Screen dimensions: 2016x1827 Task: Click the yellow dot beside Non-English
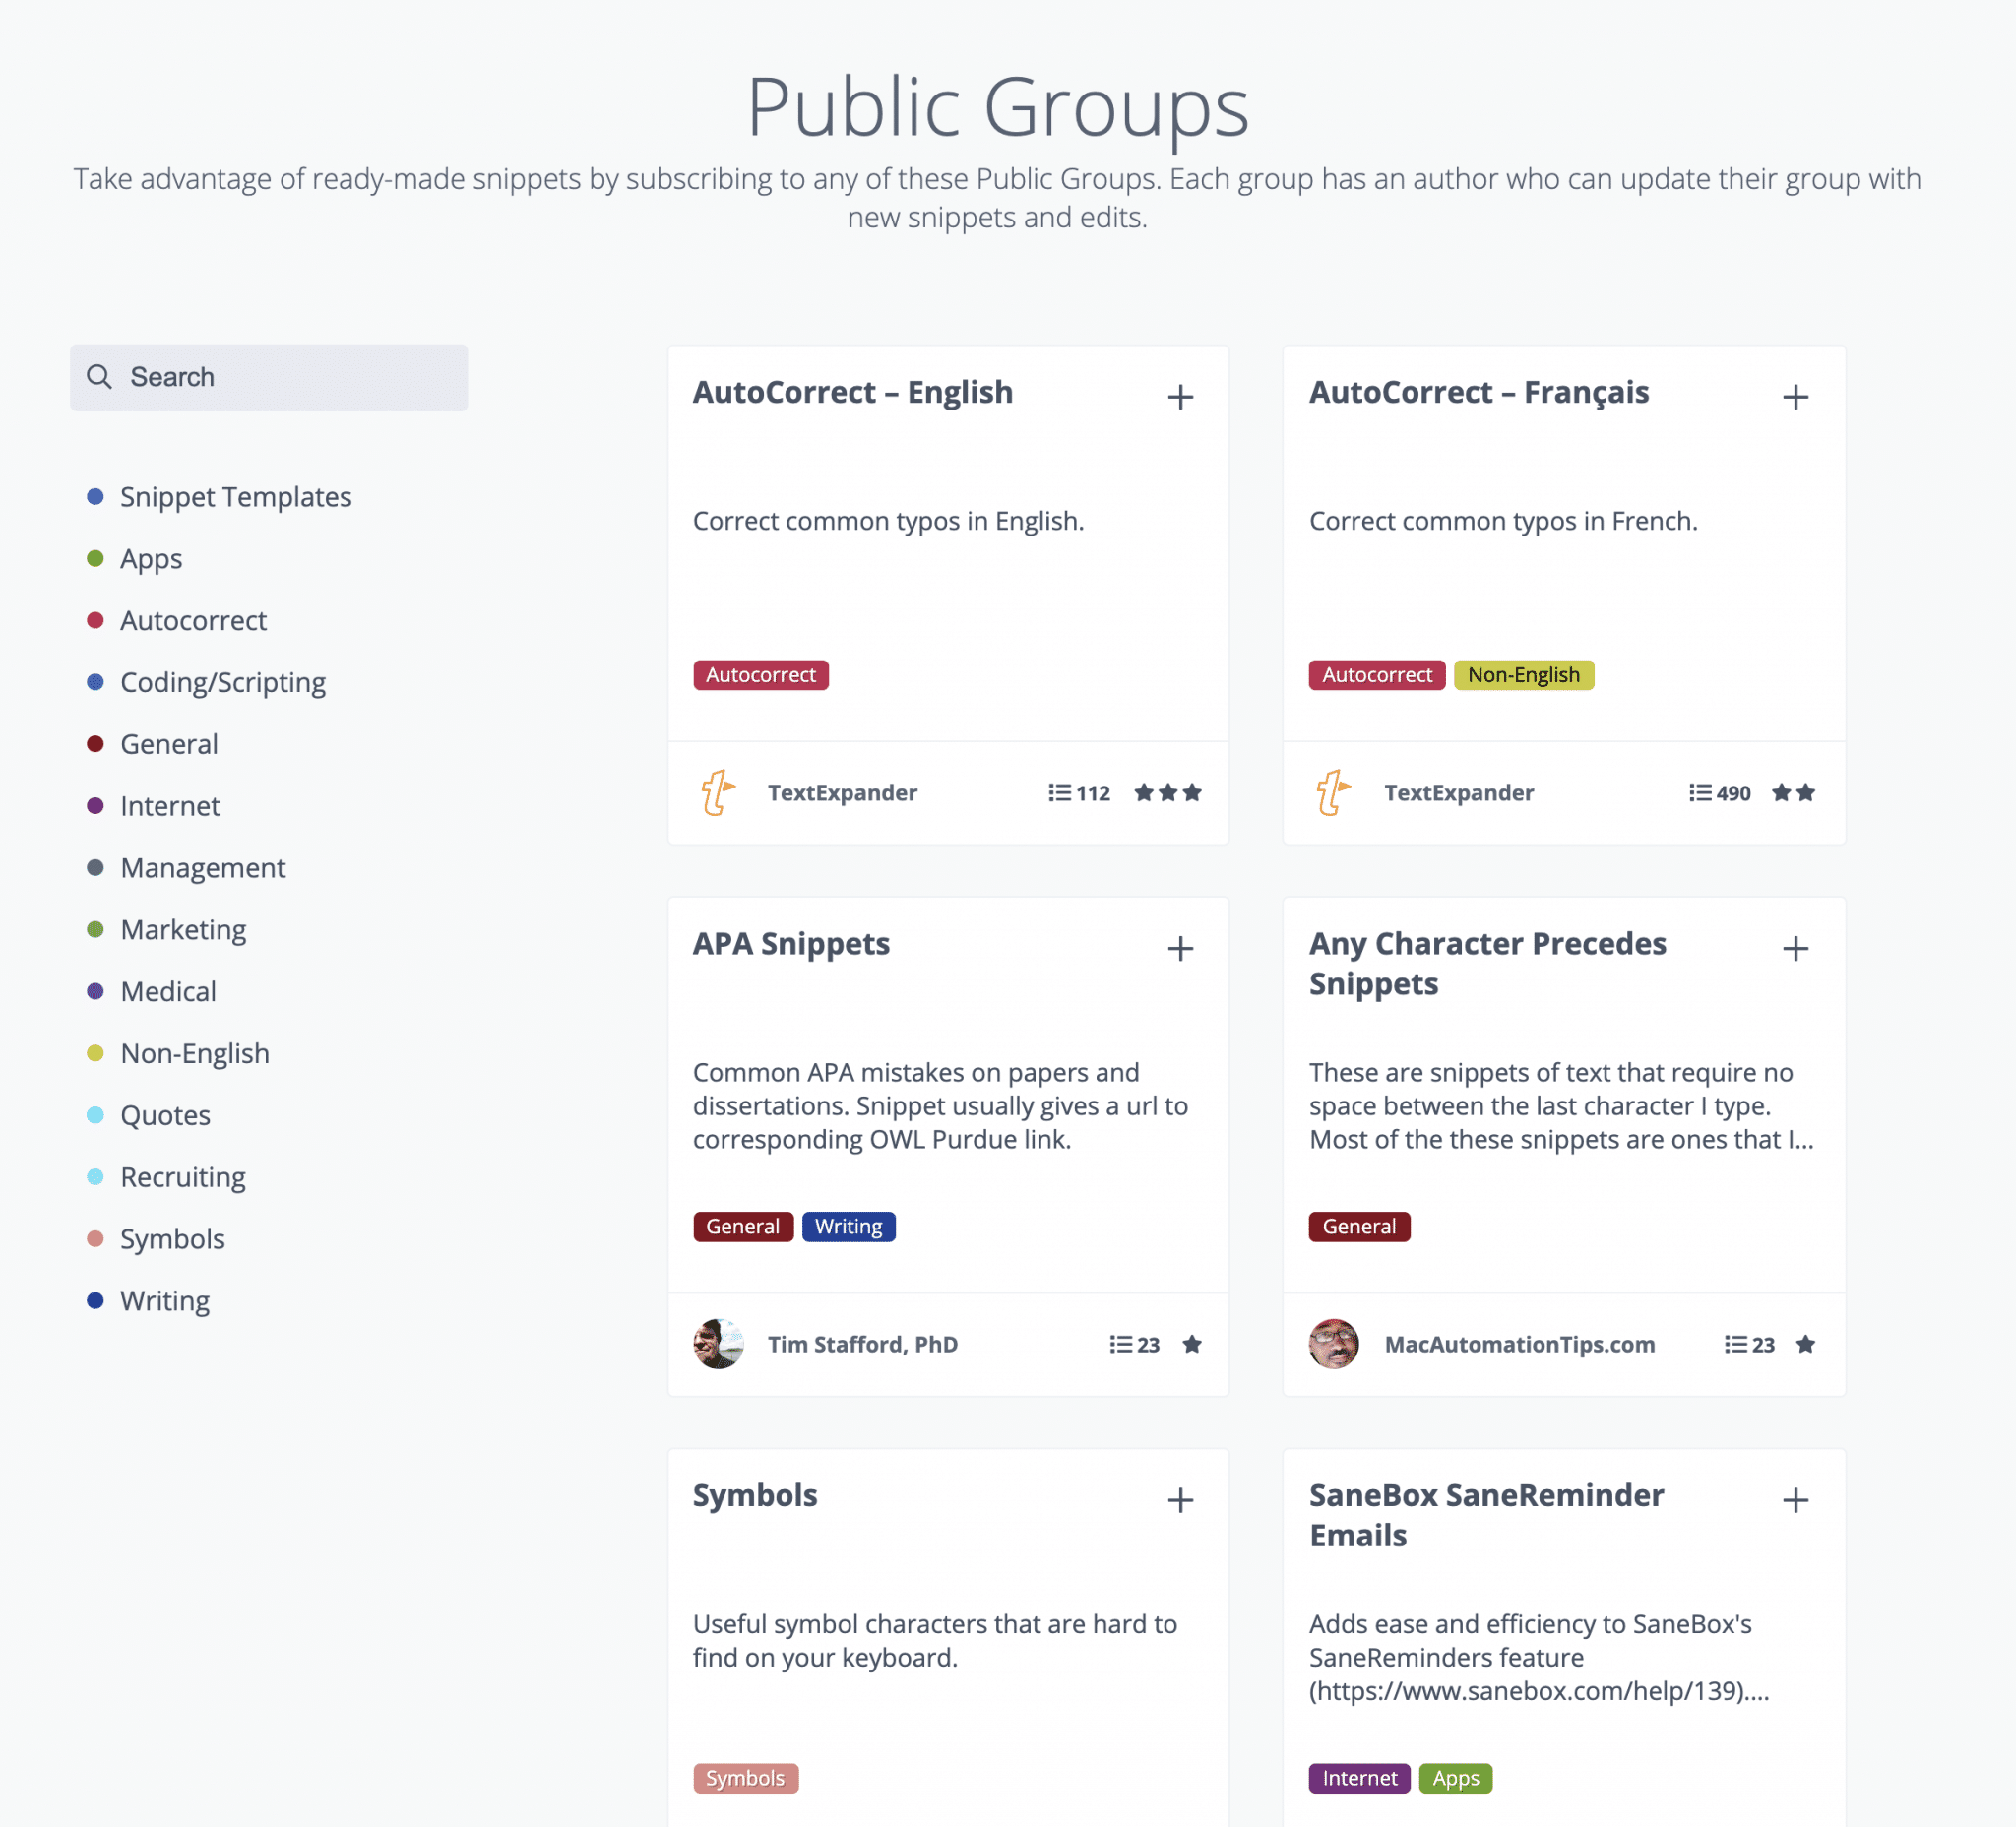[95, 1053]
